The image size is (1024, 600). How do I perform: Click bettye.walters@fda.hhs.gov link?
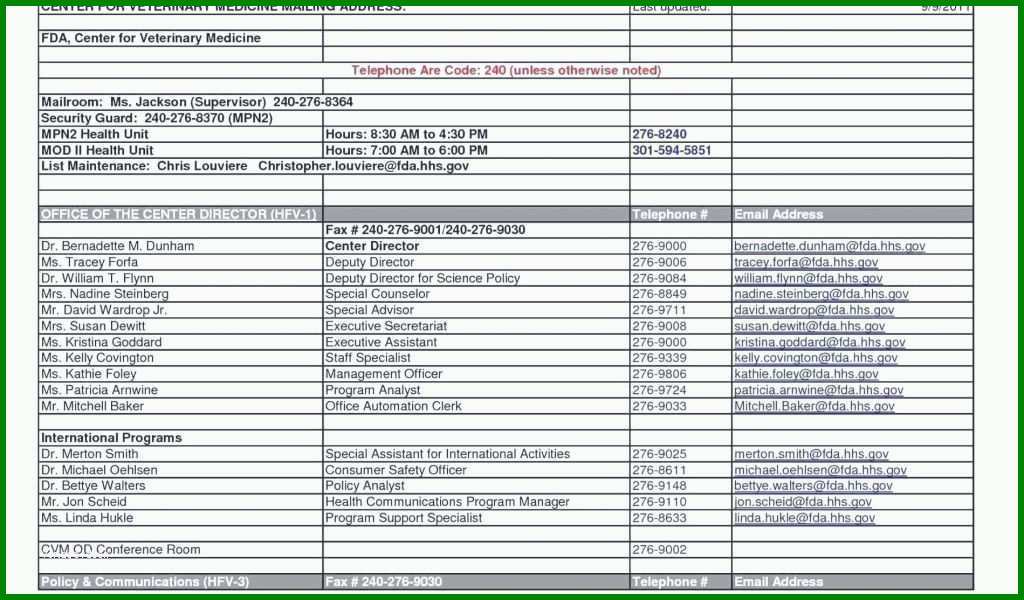pos(813,486)
